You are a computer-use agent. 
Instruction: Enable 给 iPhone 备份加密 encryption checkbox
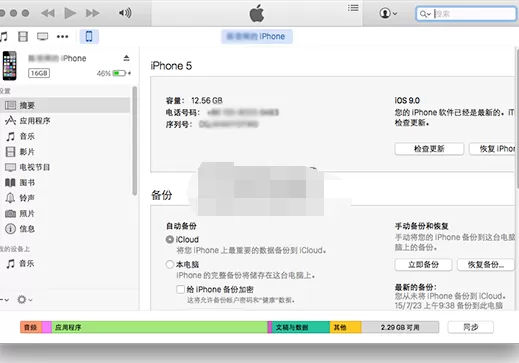pos(180,289)
